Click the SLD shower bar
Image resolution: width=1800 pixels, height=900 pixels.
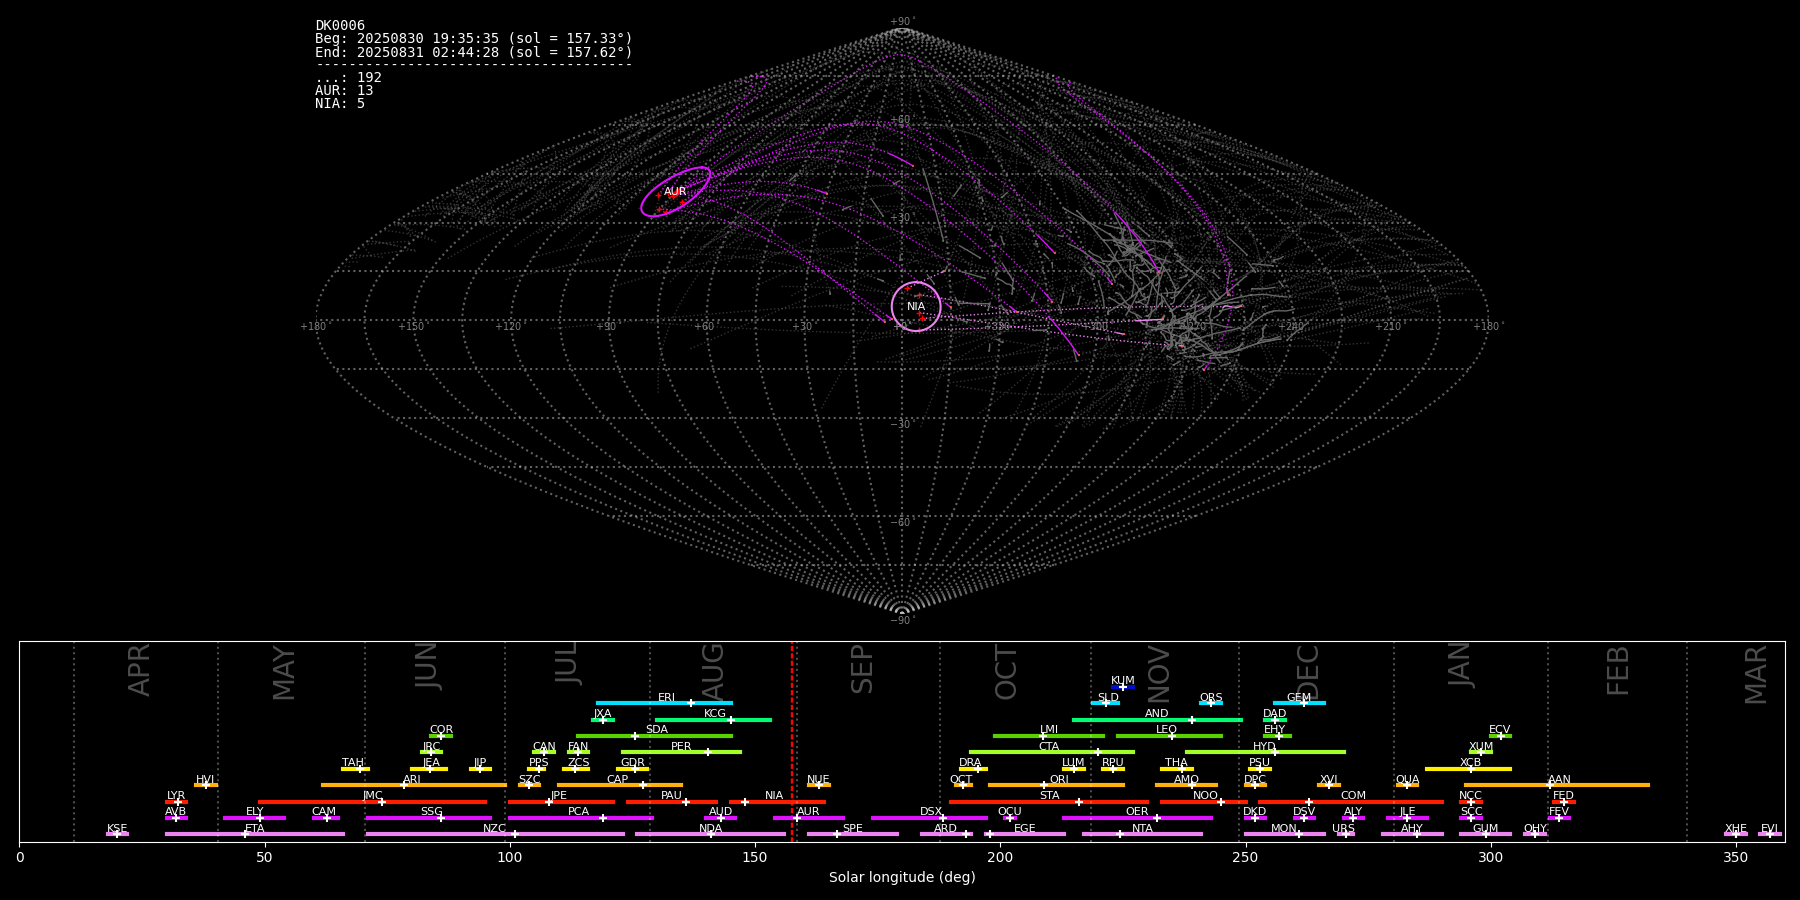tap(1105, 703)
